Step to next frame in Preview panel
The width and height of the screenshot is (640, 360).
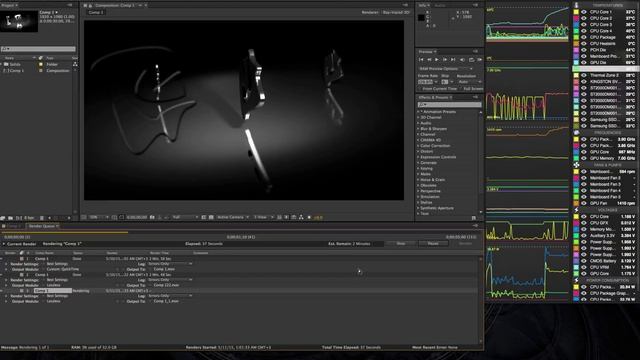[445, 60]
